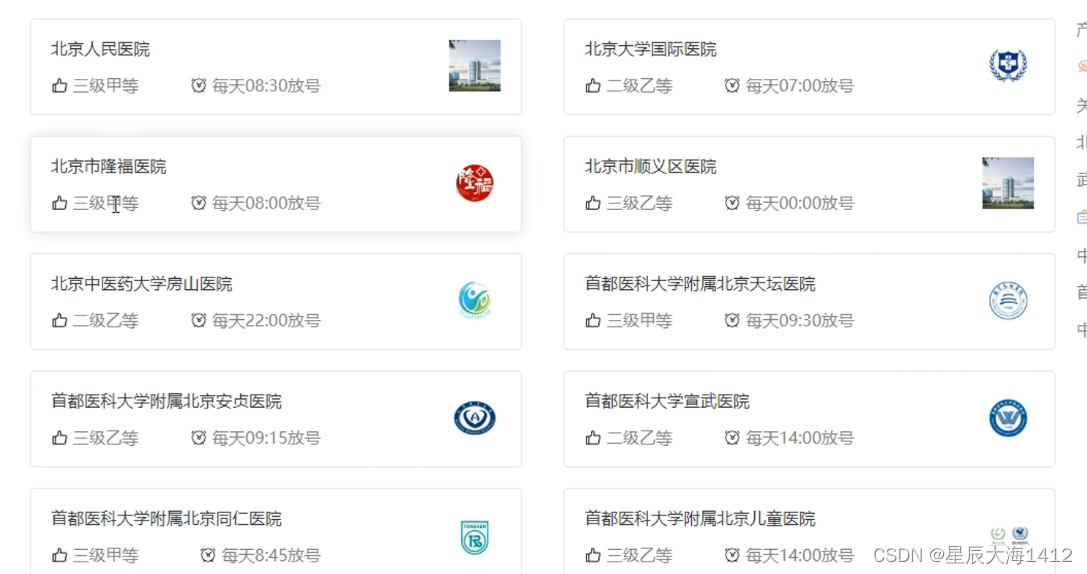Image resolution: width=1087 pixels, height=574 pixels.
Task: Click the 宣武医院 blue W logo
Action: coord(1008,418)
